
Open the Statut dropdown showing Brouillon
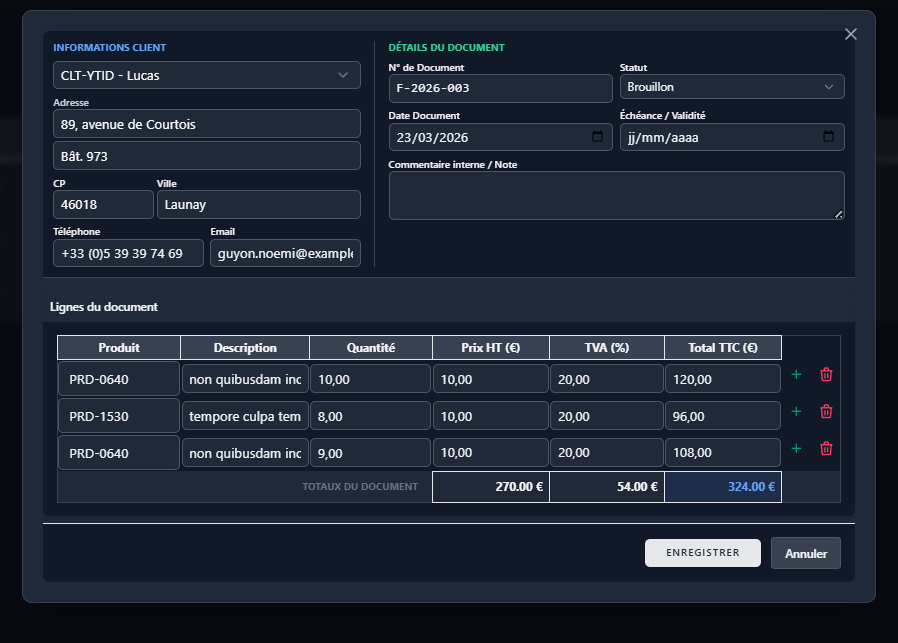coord(732,87)
